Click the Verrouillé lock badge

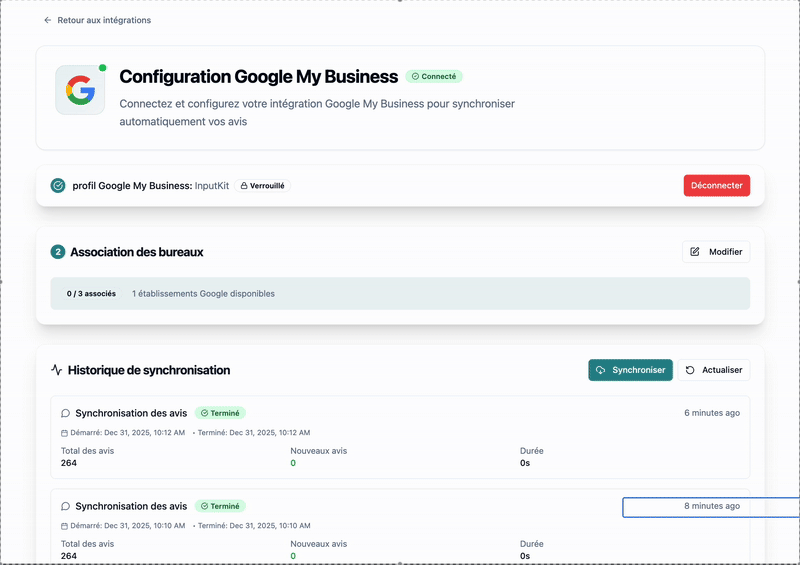pyautogui.click(x=262, y=186)
